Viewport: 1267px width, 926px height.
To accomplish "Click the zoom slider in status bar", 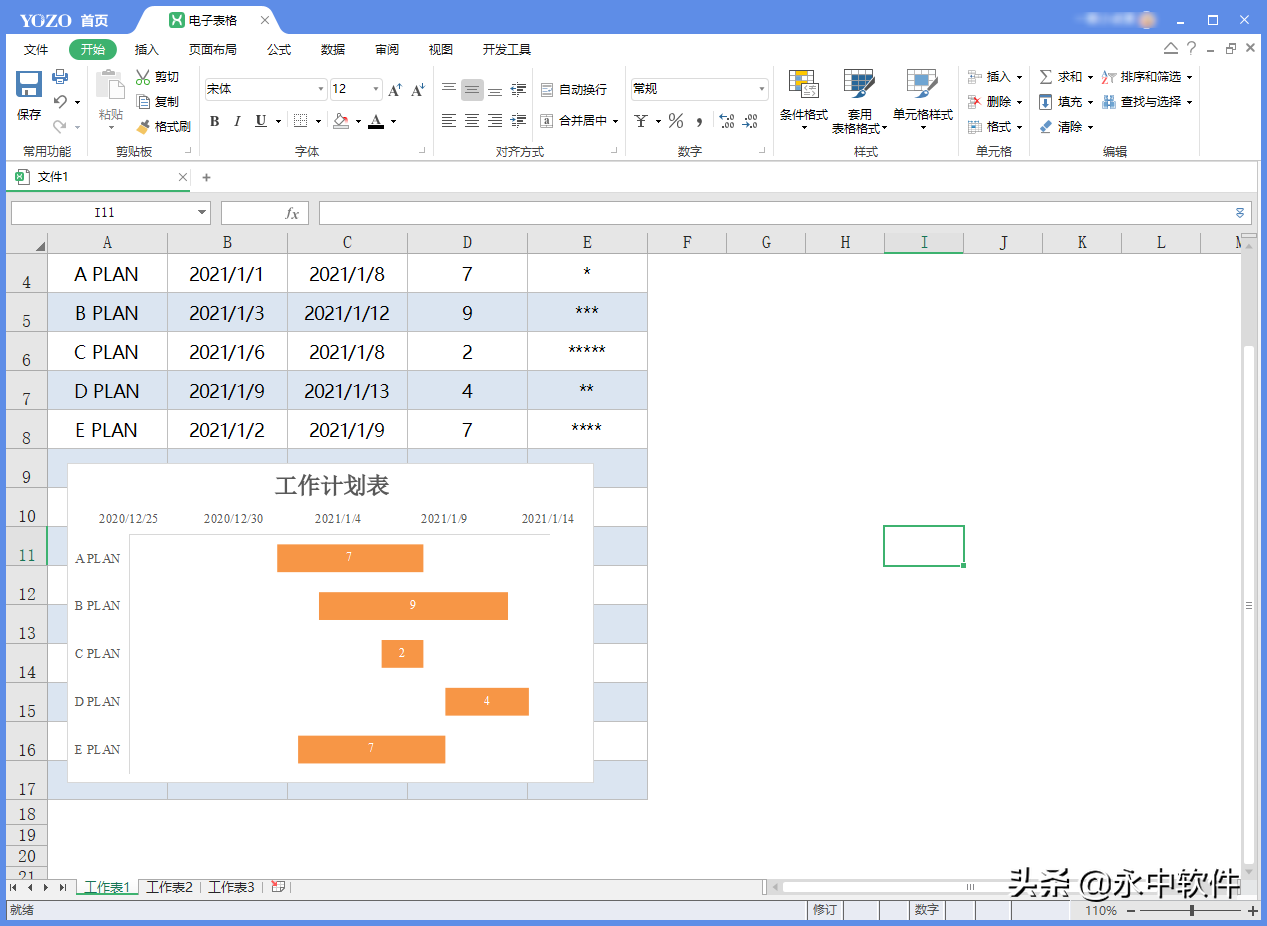I will (x=1191, y=911).
